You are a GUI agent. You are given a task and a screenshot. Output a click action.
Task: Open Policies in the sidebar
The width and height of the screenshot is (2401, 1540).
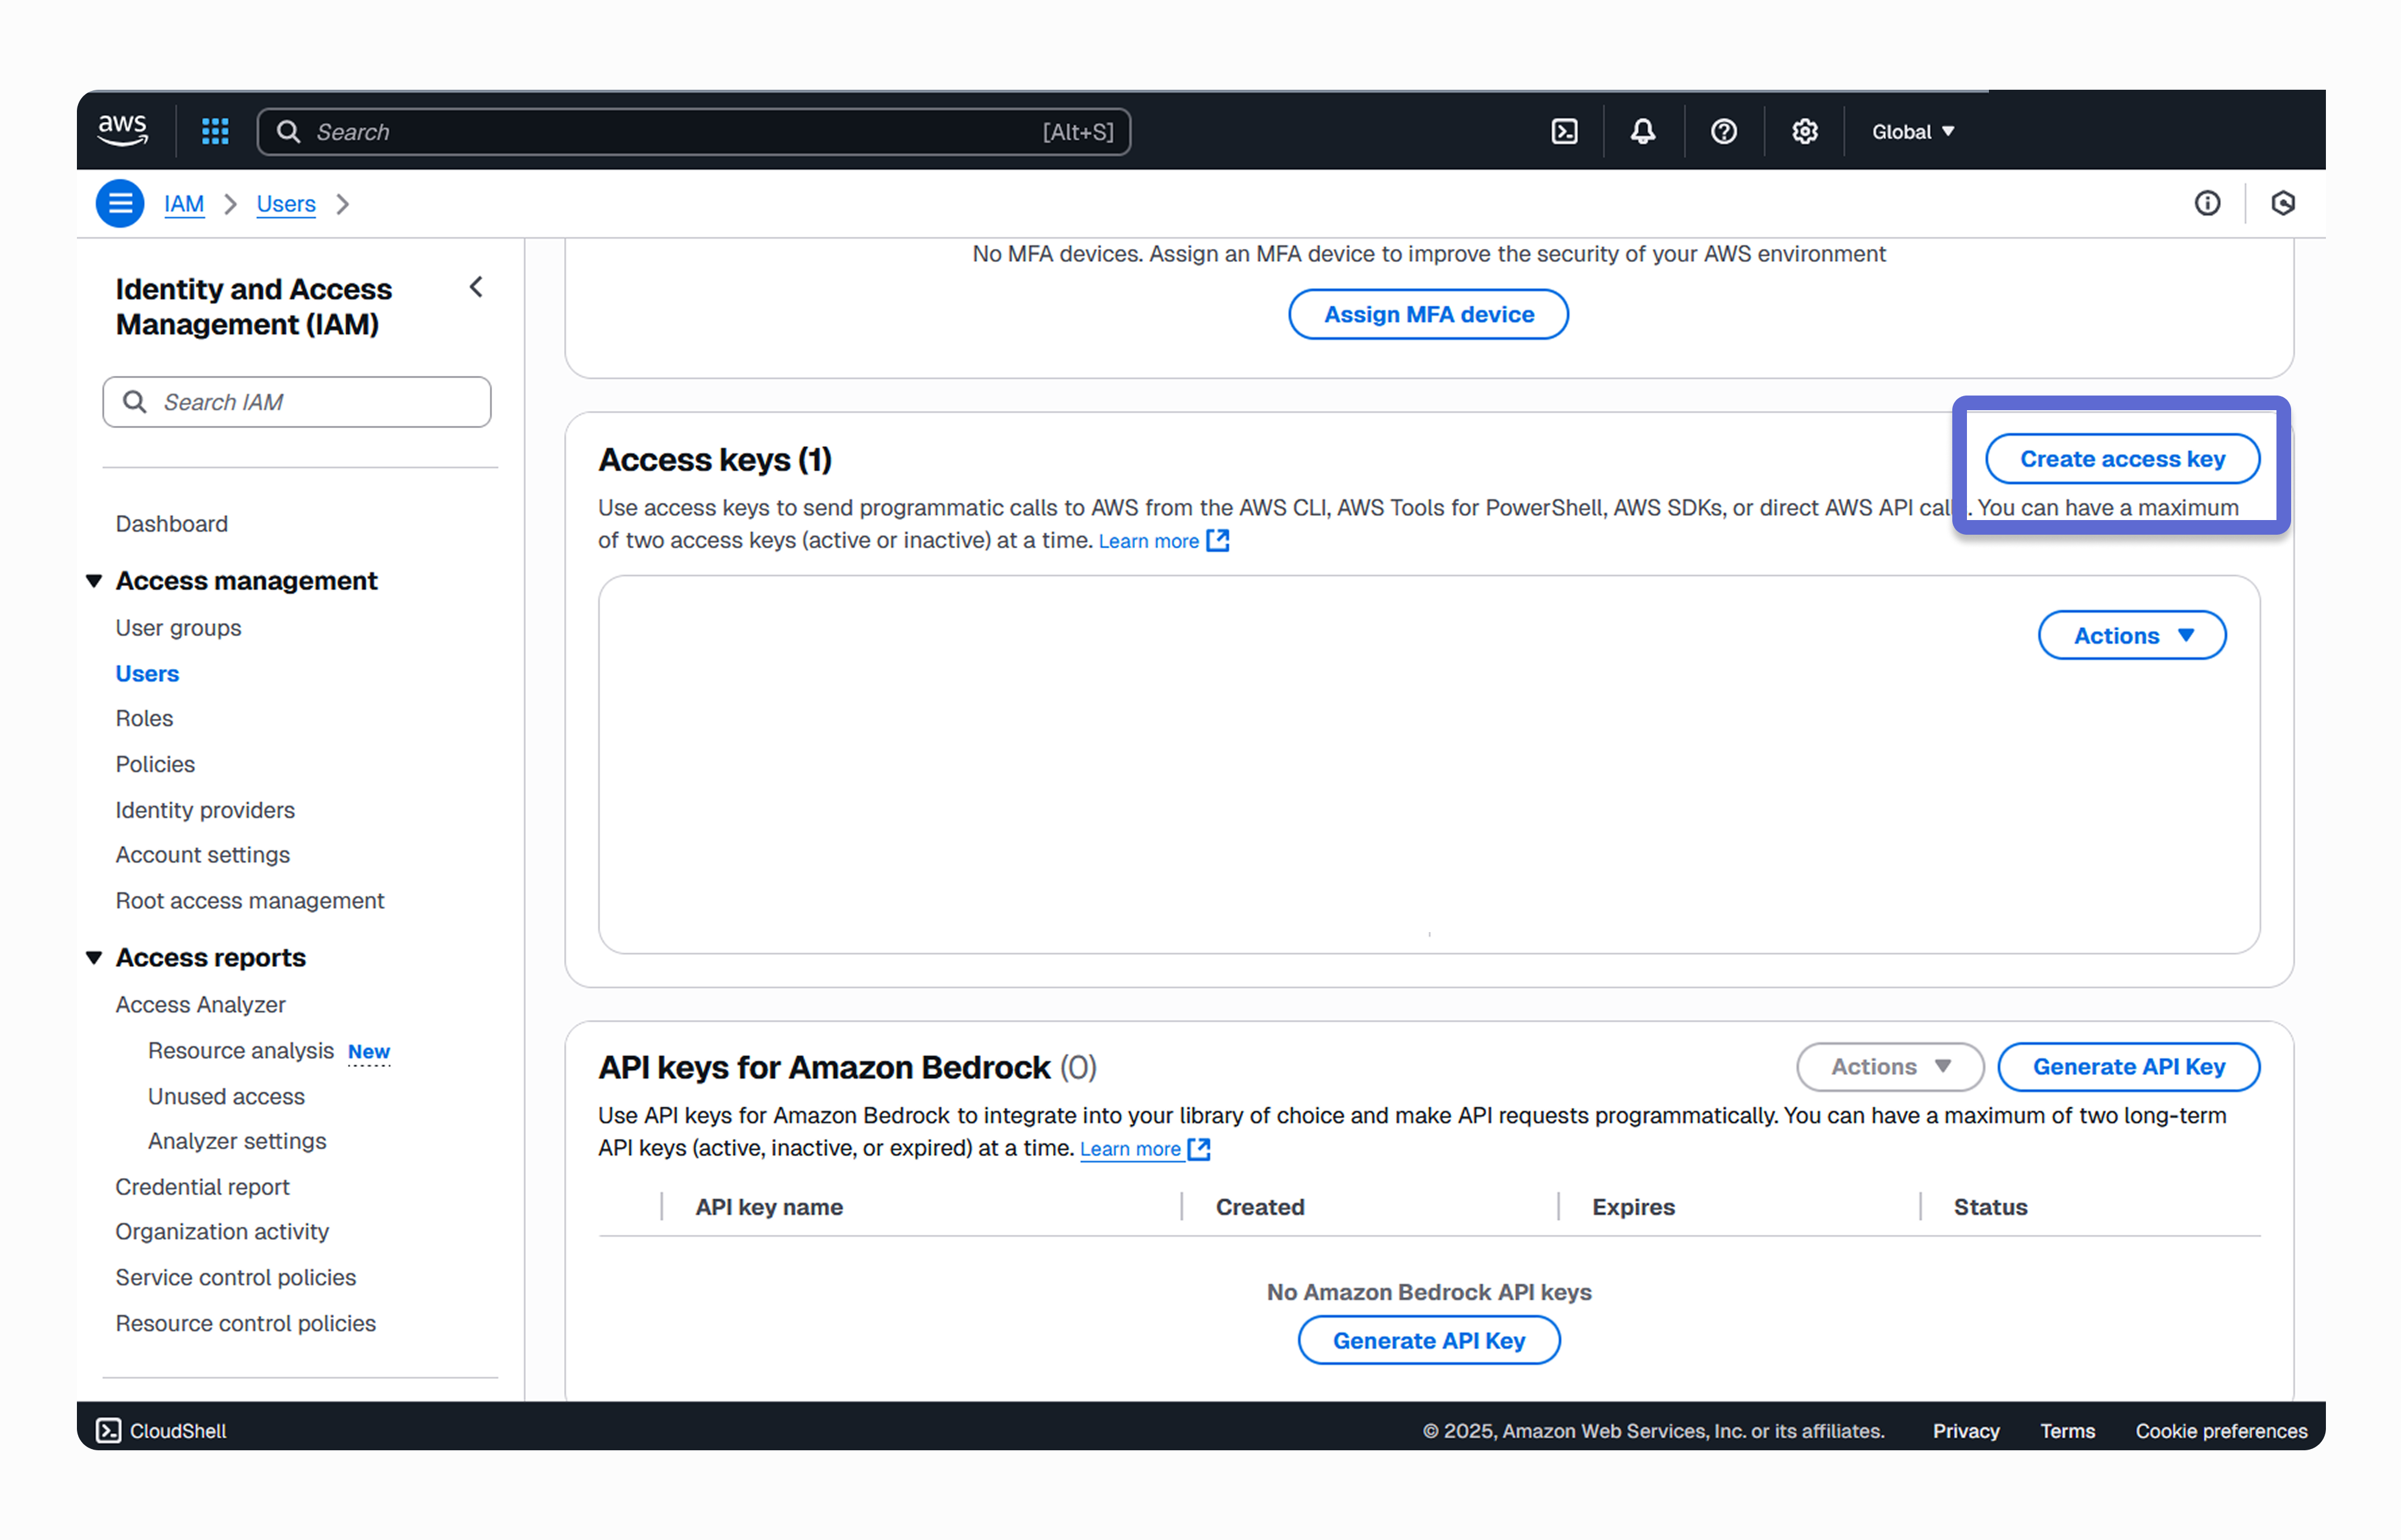pyautogui.click(x=156, y=765)
